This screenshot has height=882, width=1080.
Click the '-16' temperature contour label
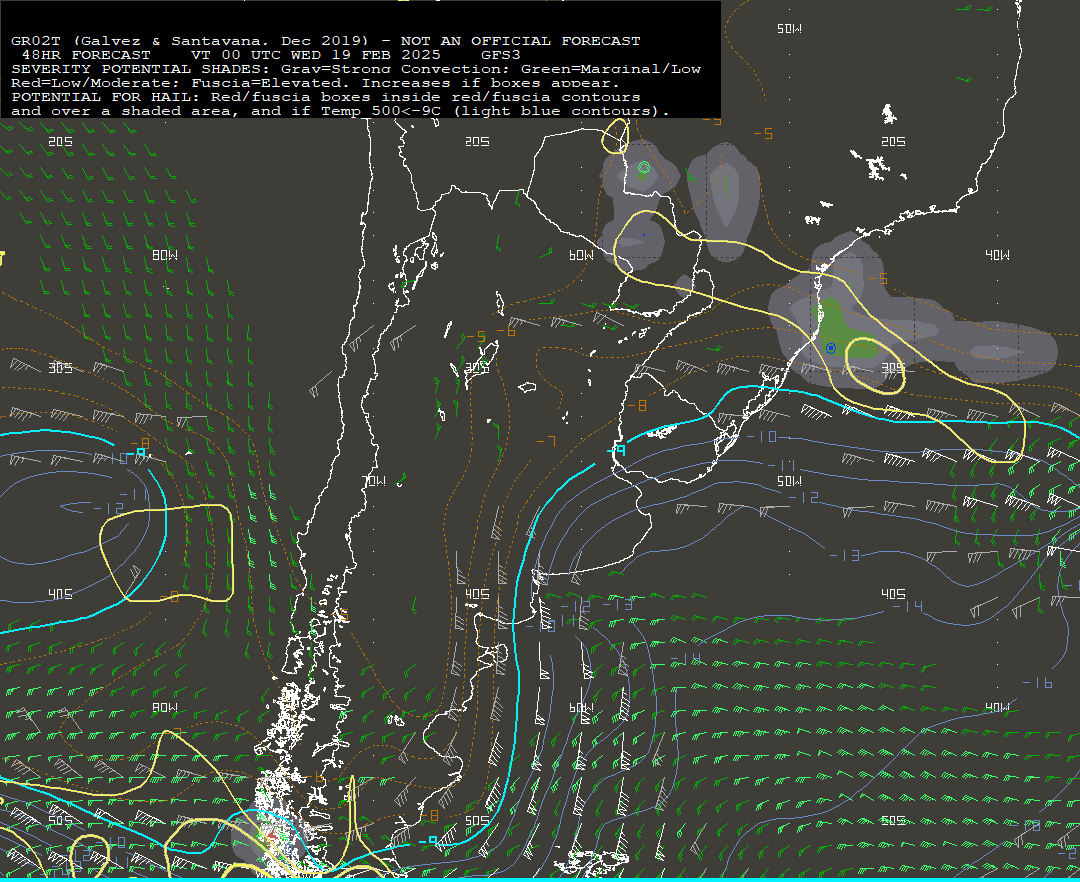[x=1038, y=682]
